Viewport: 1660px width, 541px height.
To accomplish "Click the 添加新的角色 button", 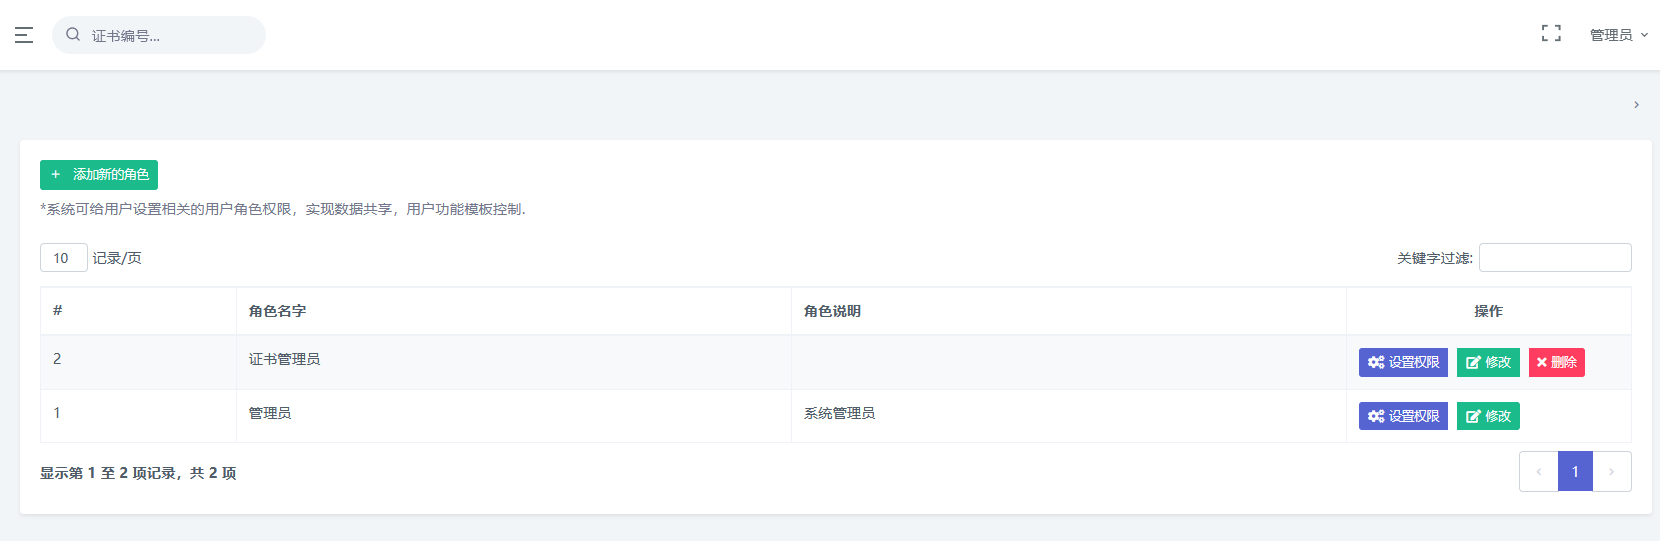I will [x=99, y=174].
